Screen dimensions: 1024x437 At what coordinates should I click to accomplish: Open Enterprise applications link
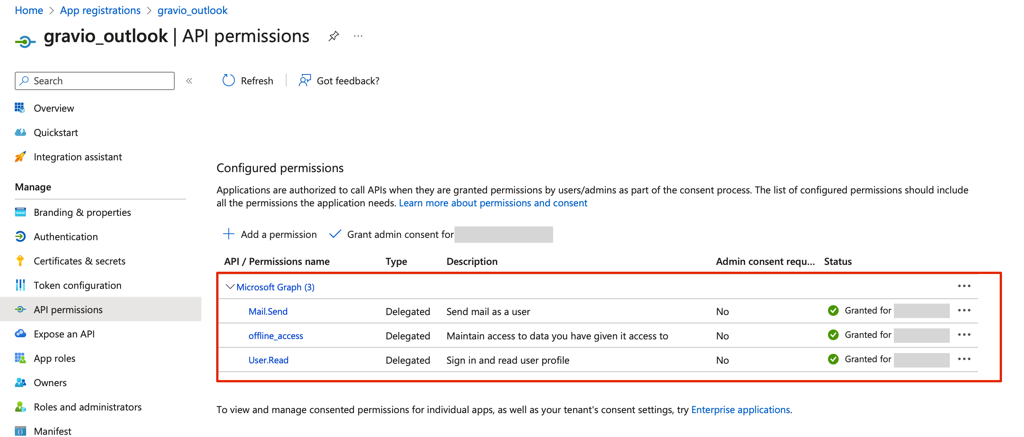tap(741, 410)
